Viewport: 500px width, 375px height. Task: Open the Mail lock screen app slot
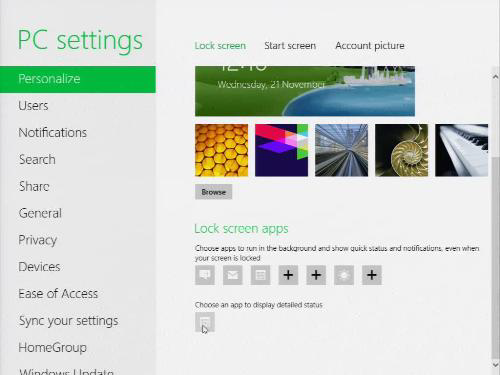[233, 275]
